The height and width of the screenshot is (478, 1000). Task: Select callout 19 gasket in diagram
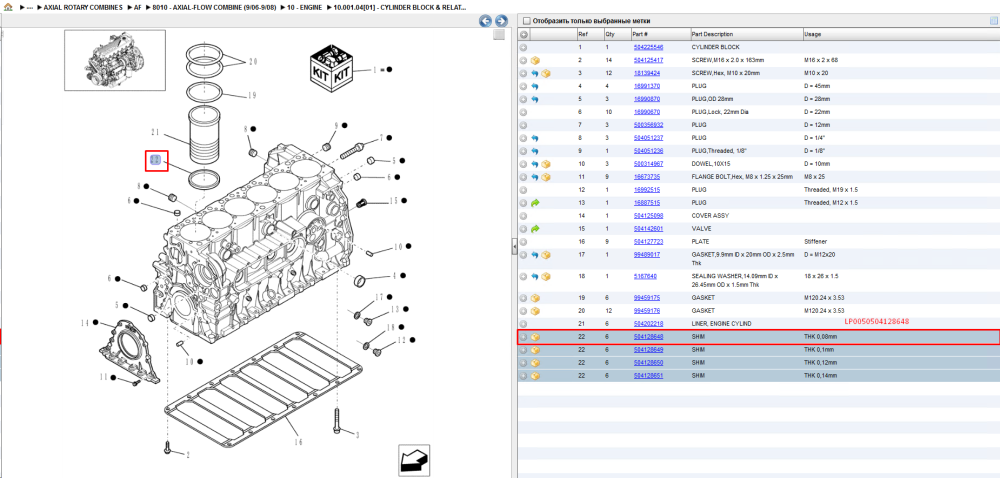(x=252, y=96)
